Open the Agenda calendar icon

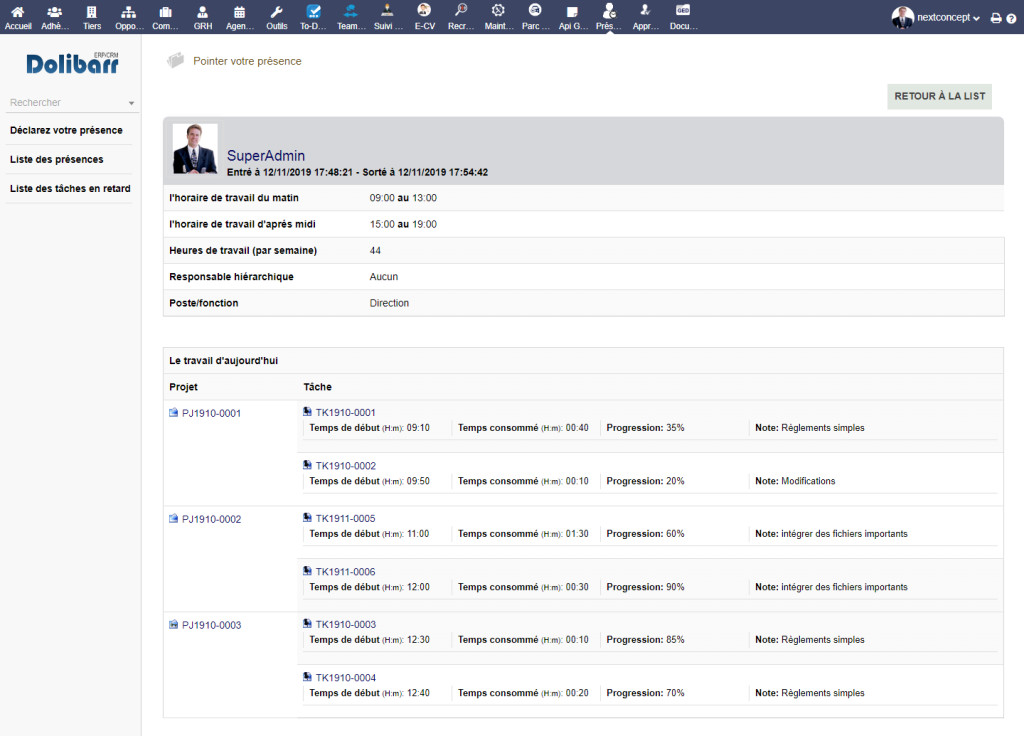239,12
